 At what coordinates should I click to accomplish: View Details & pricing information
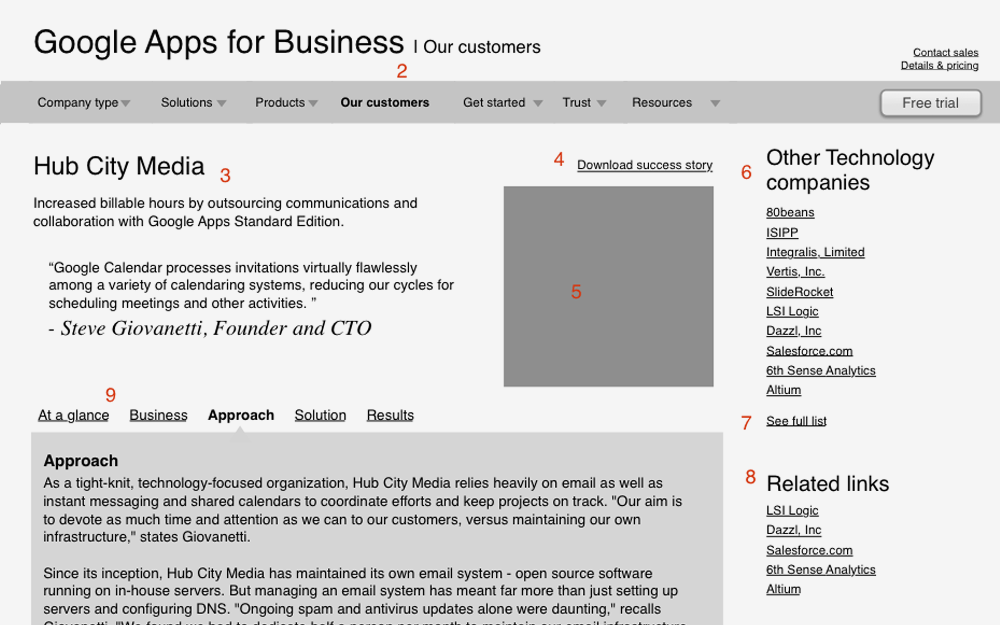(x=940, y=65)
